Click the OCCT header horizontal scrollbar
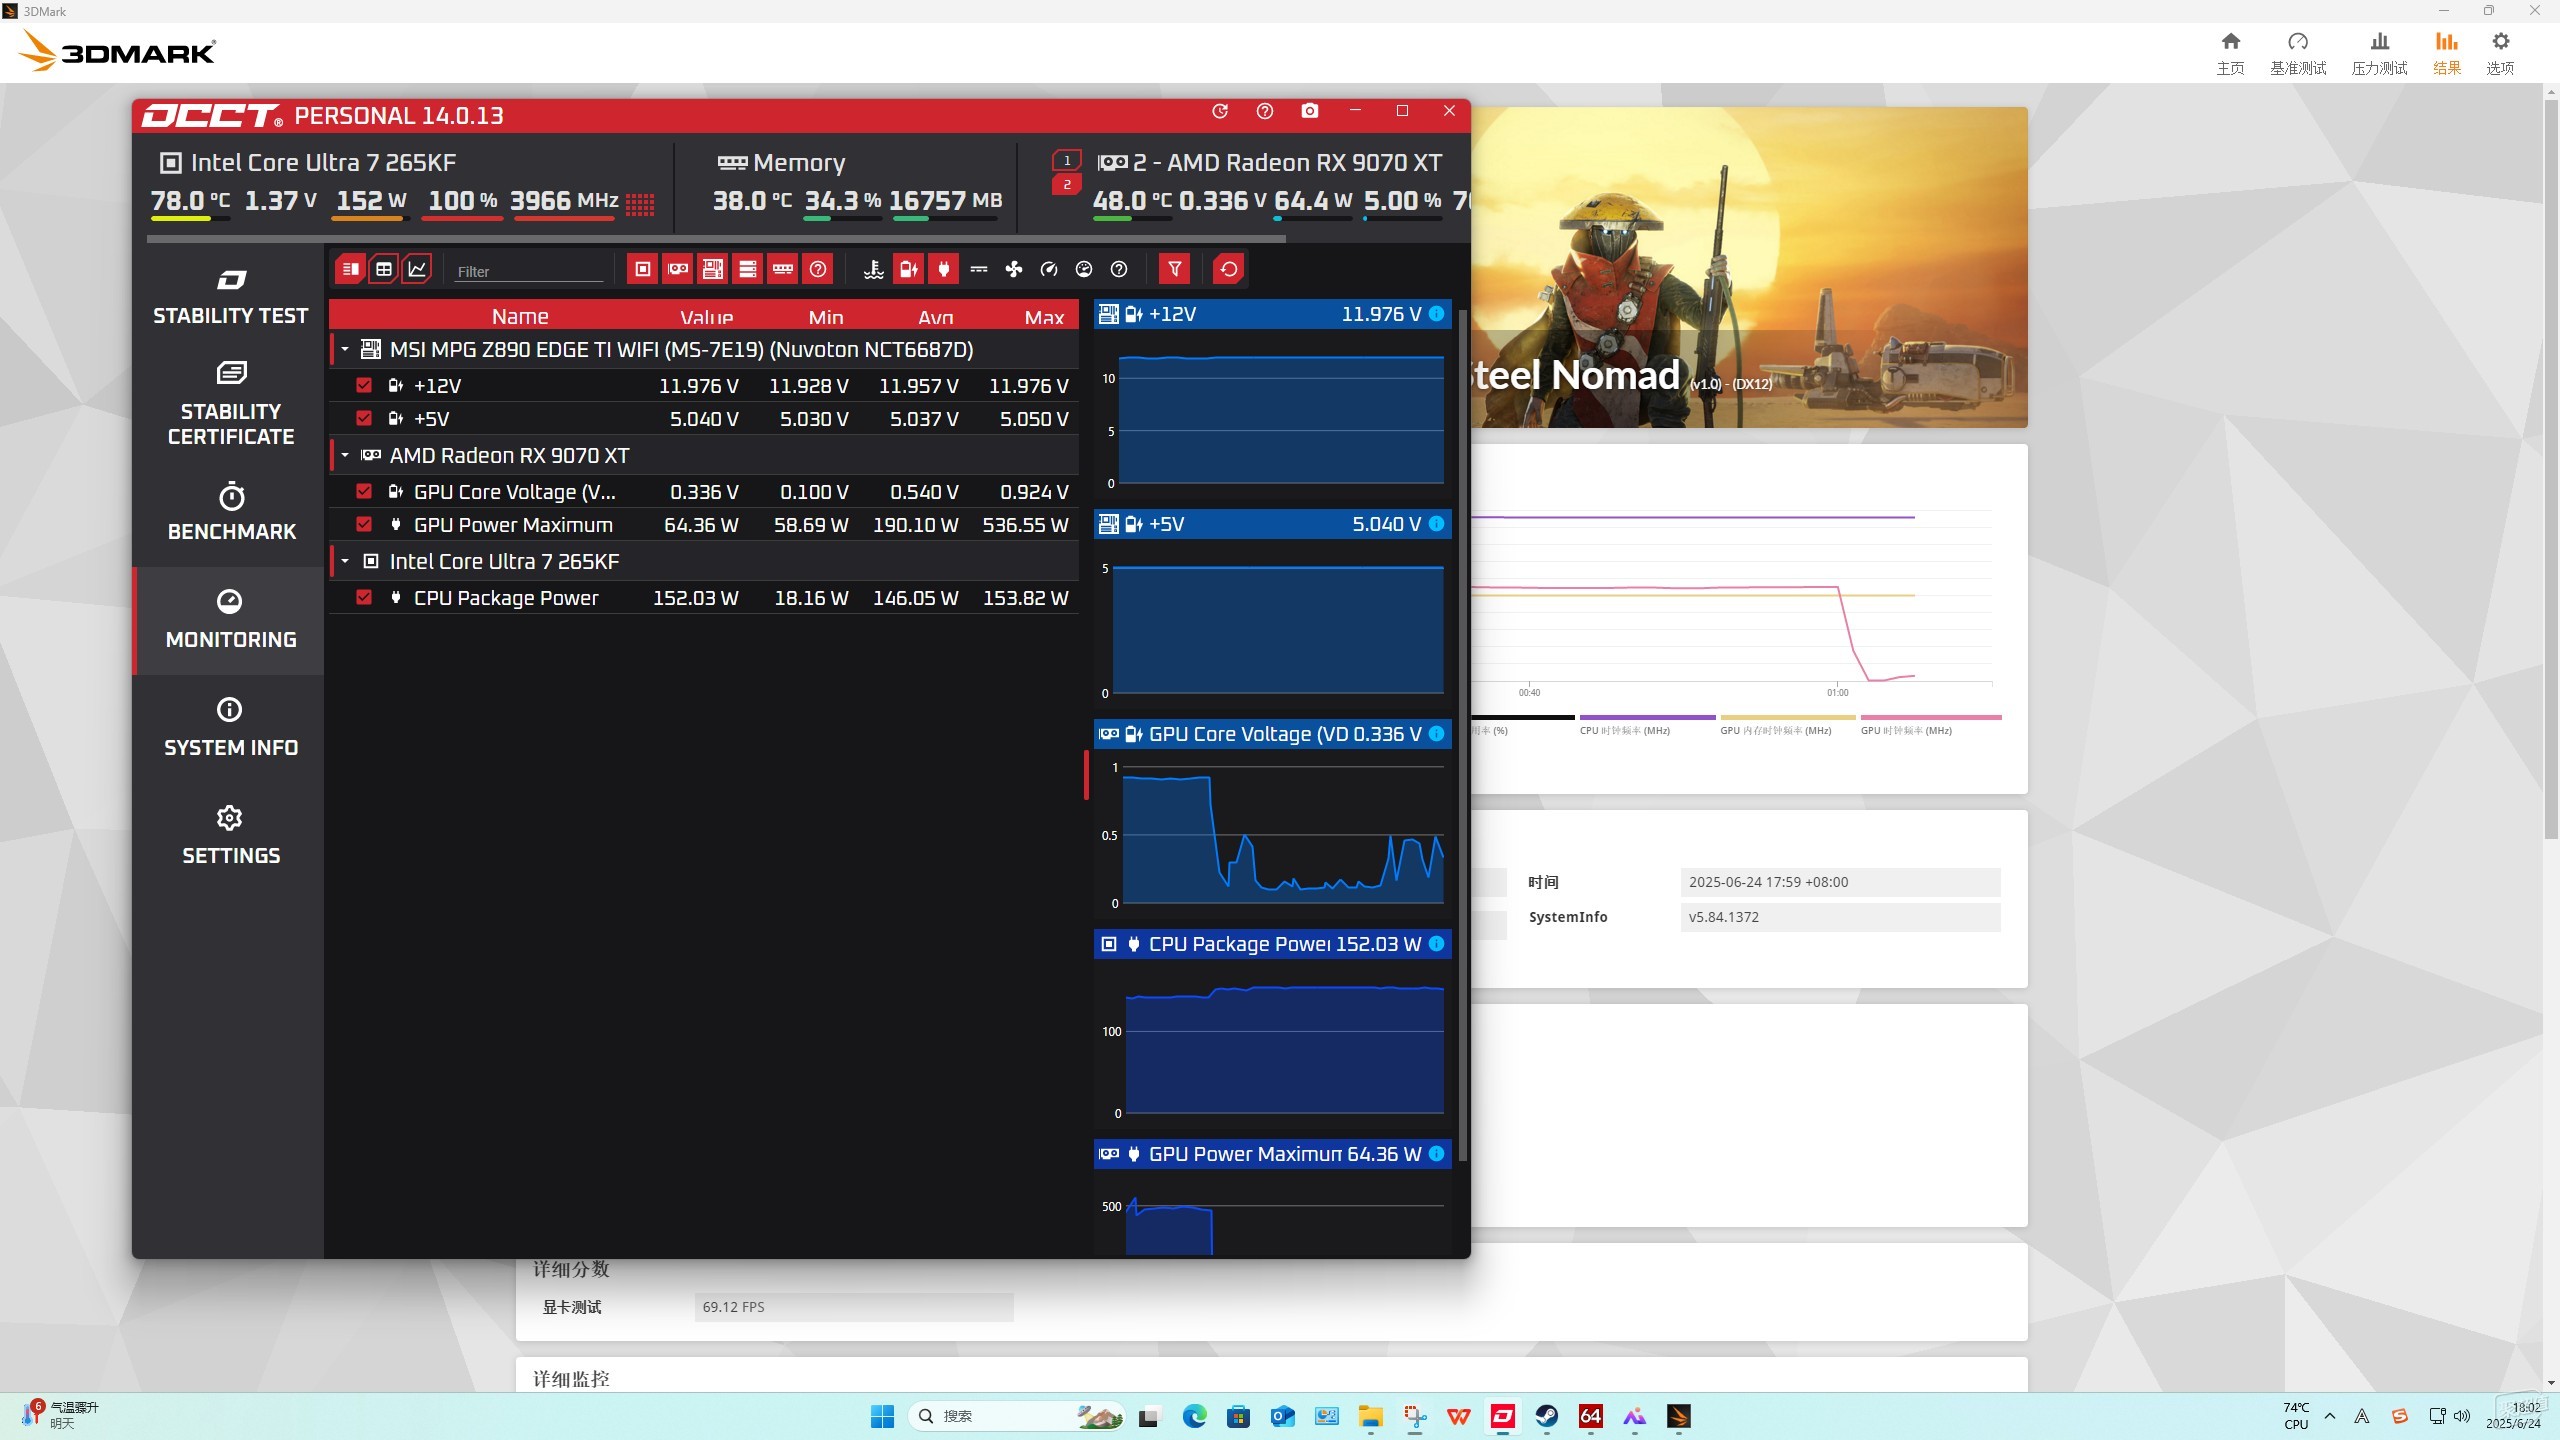 (716, 239)
